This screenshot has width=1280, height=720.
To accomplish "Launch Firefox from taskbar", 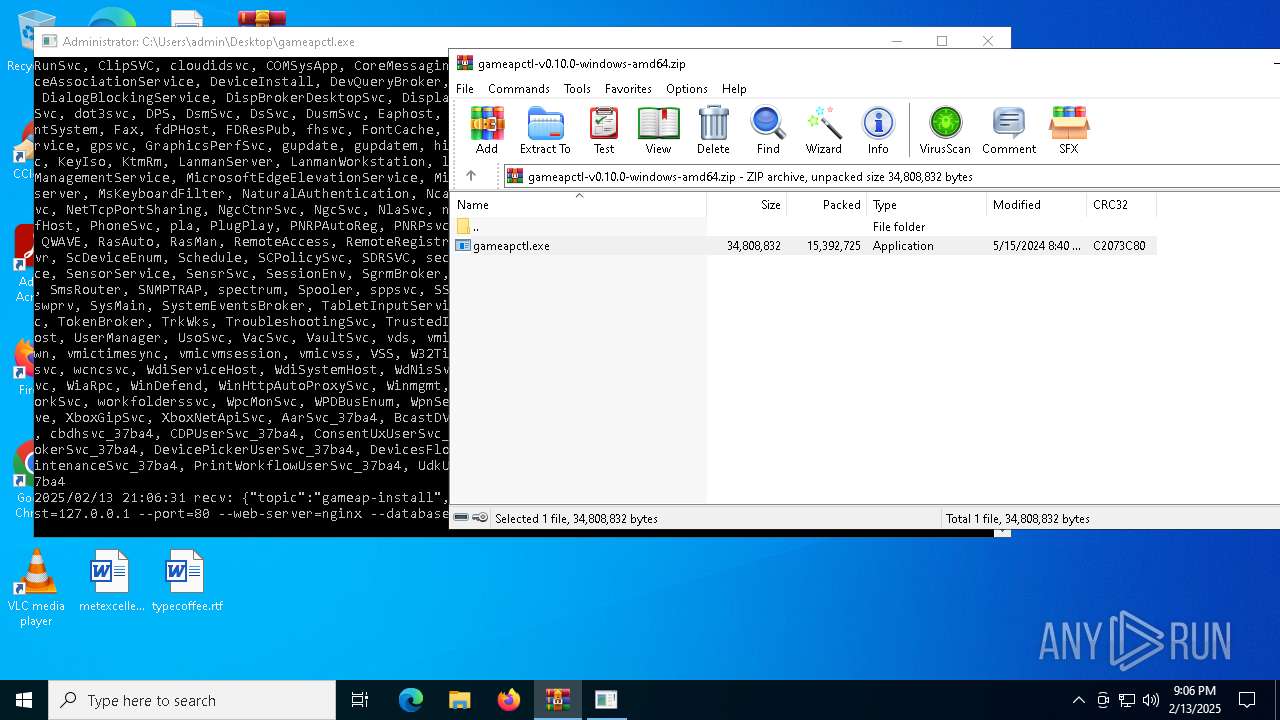I will pos(508,700).
